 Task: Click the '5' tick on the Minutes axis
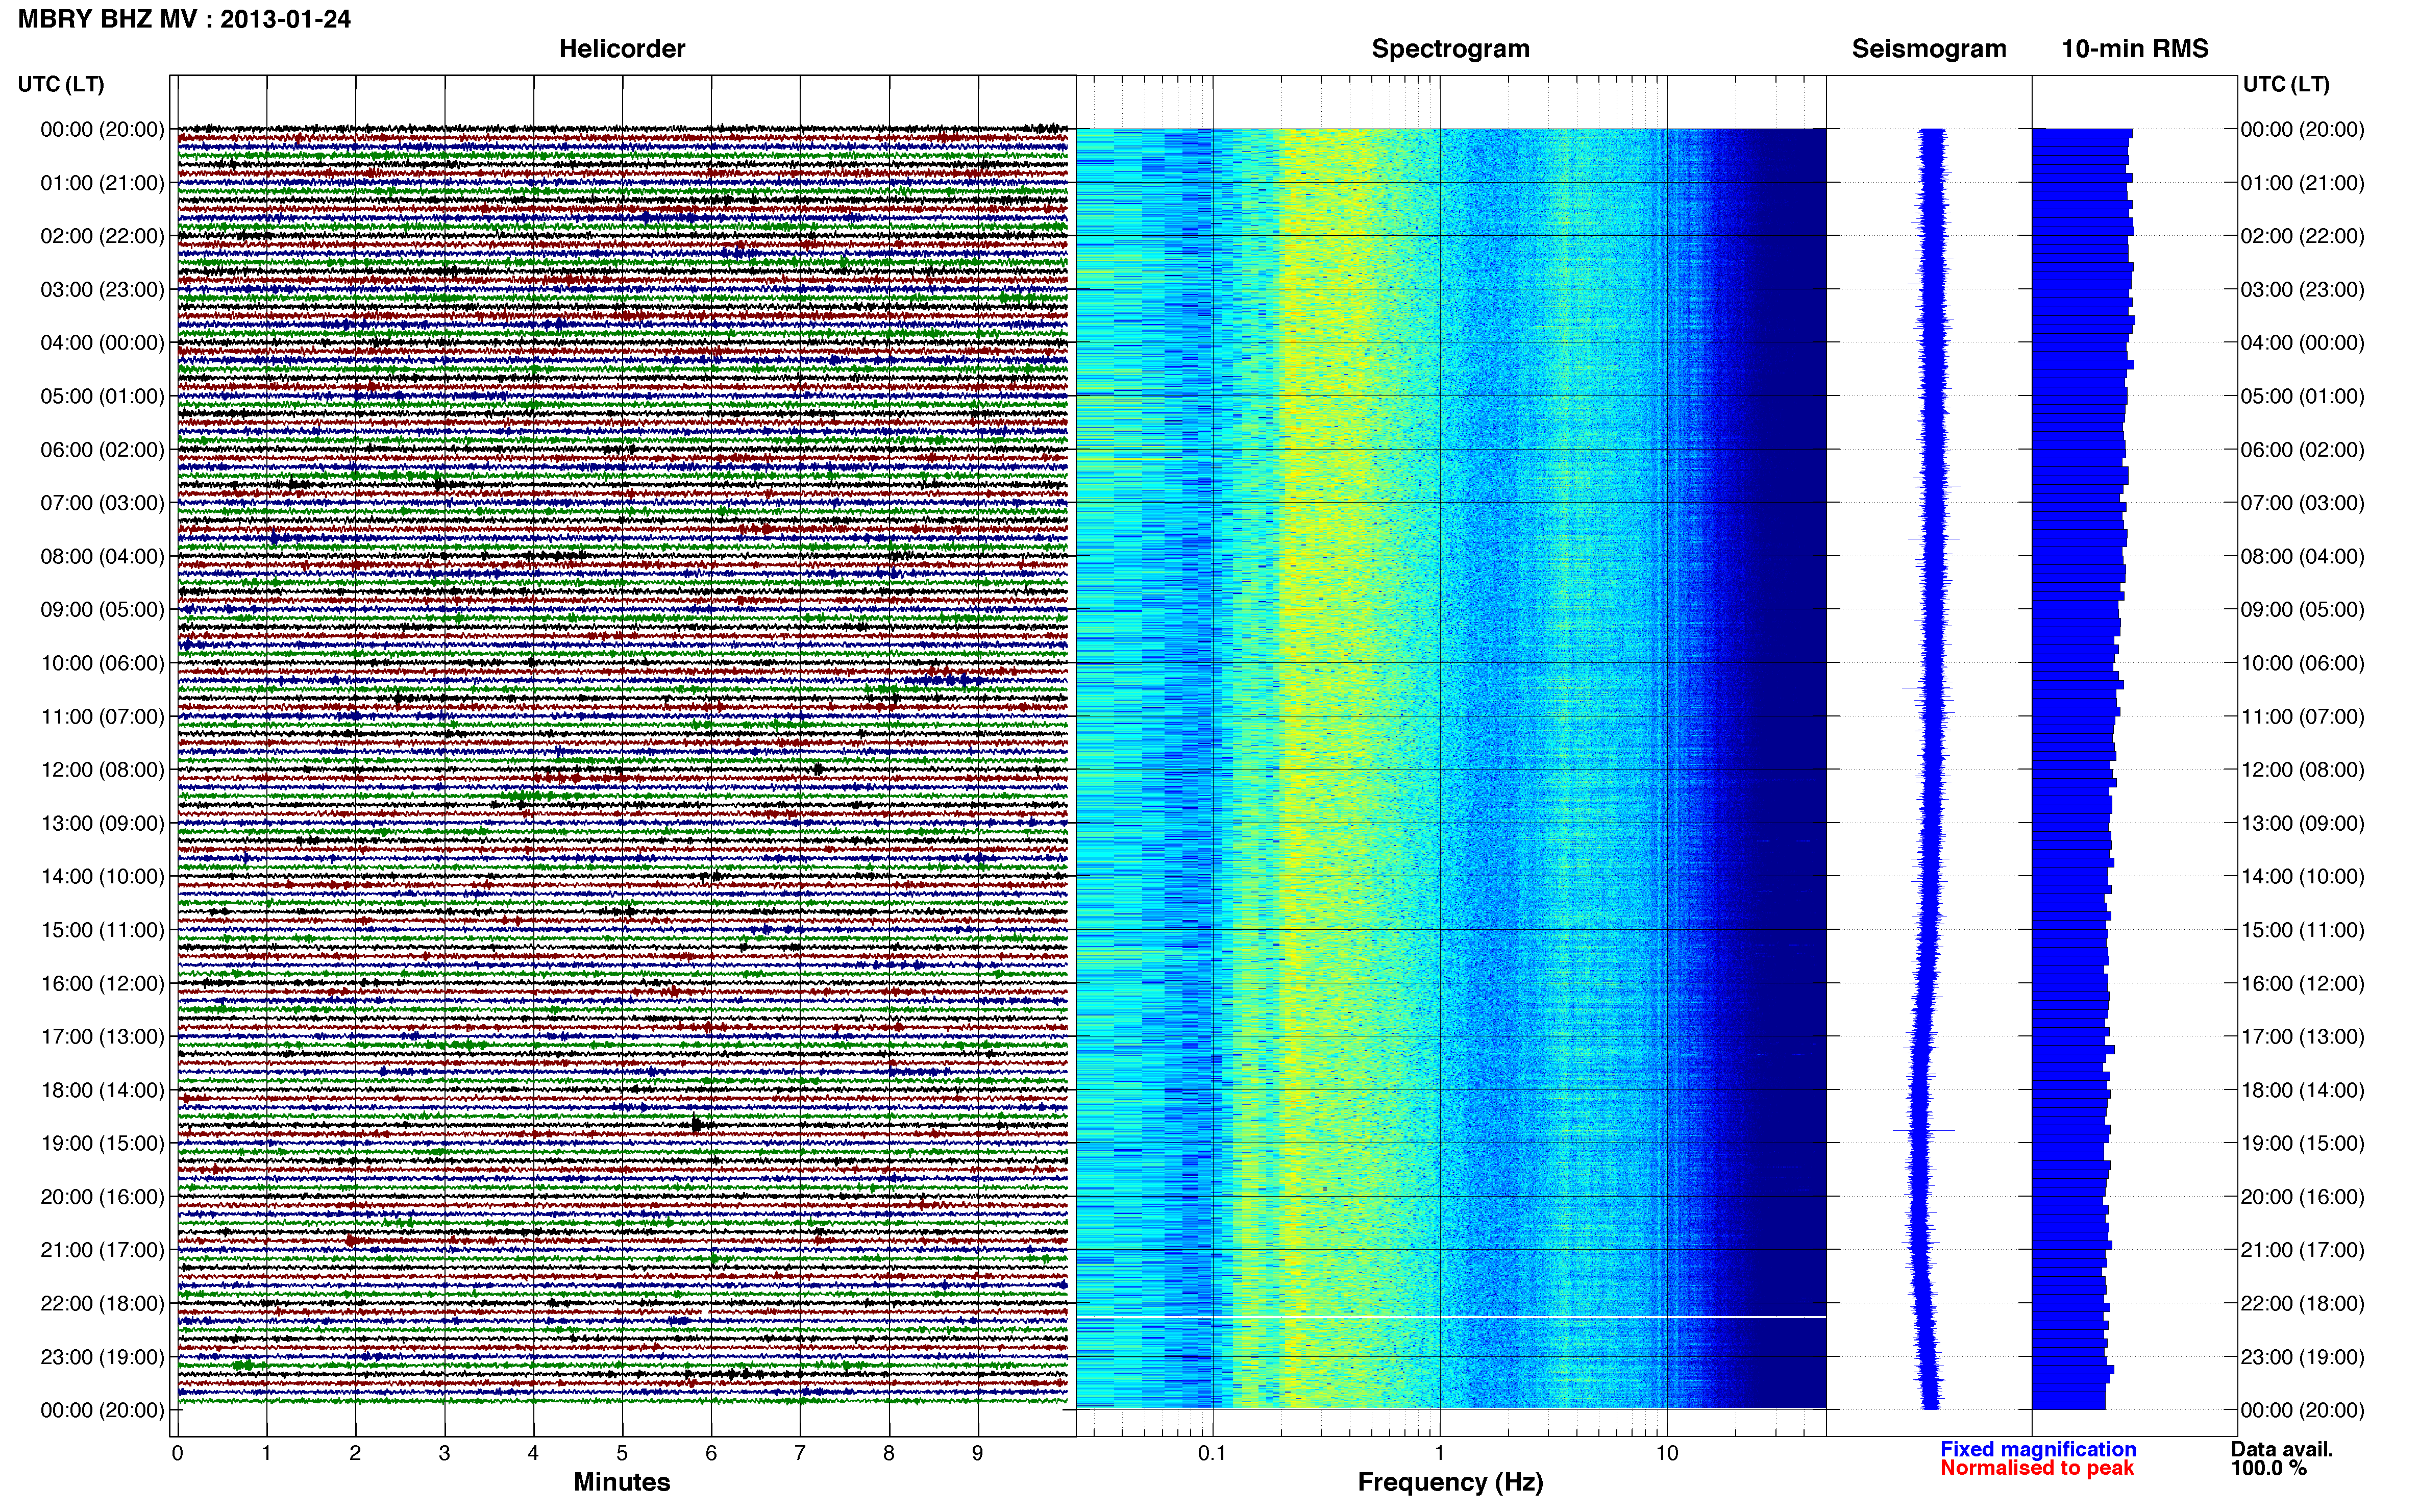(x=622, y=1454)
